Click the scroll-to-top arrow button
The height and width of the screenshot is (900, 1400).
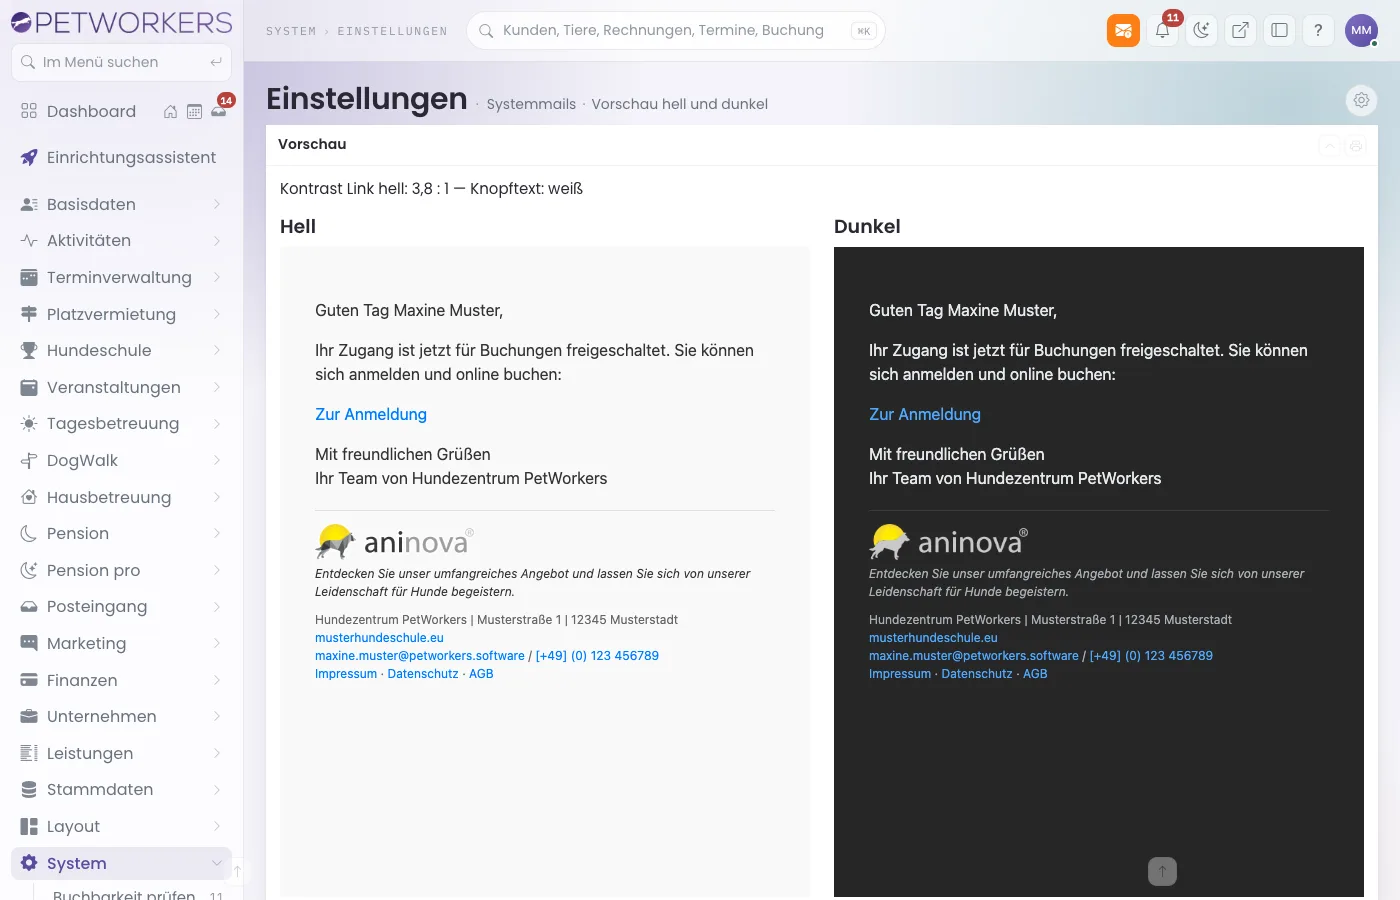[x=1162, y=871]
